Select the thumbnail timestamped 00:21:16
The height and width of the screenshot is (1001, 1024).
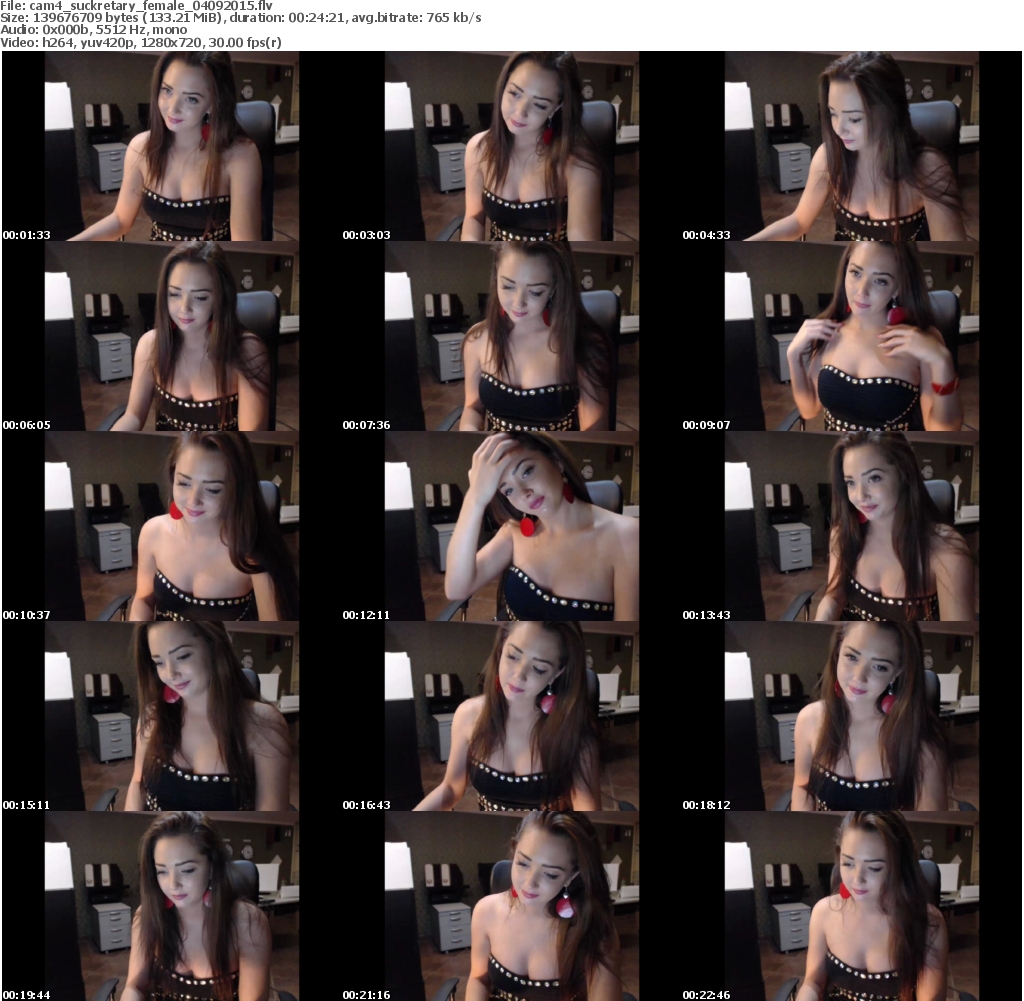511,907
